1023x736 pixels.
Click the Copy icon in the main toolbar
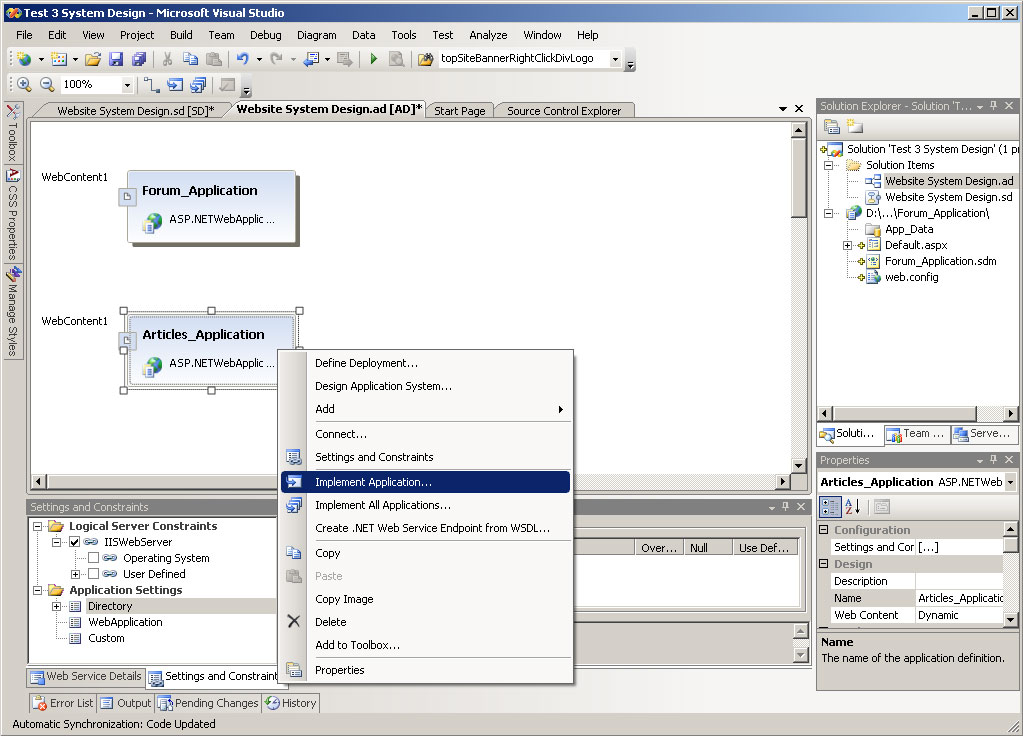coord(191,59)
